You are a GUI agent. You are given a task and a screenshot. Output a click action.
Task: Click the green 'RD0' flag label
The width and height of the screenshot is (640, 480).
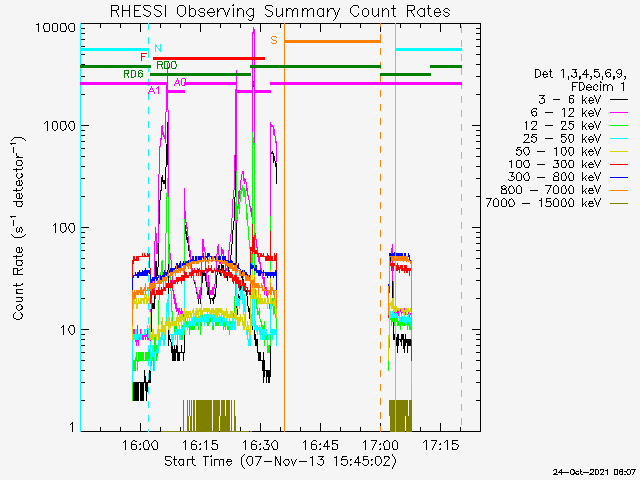pos(167,65)
